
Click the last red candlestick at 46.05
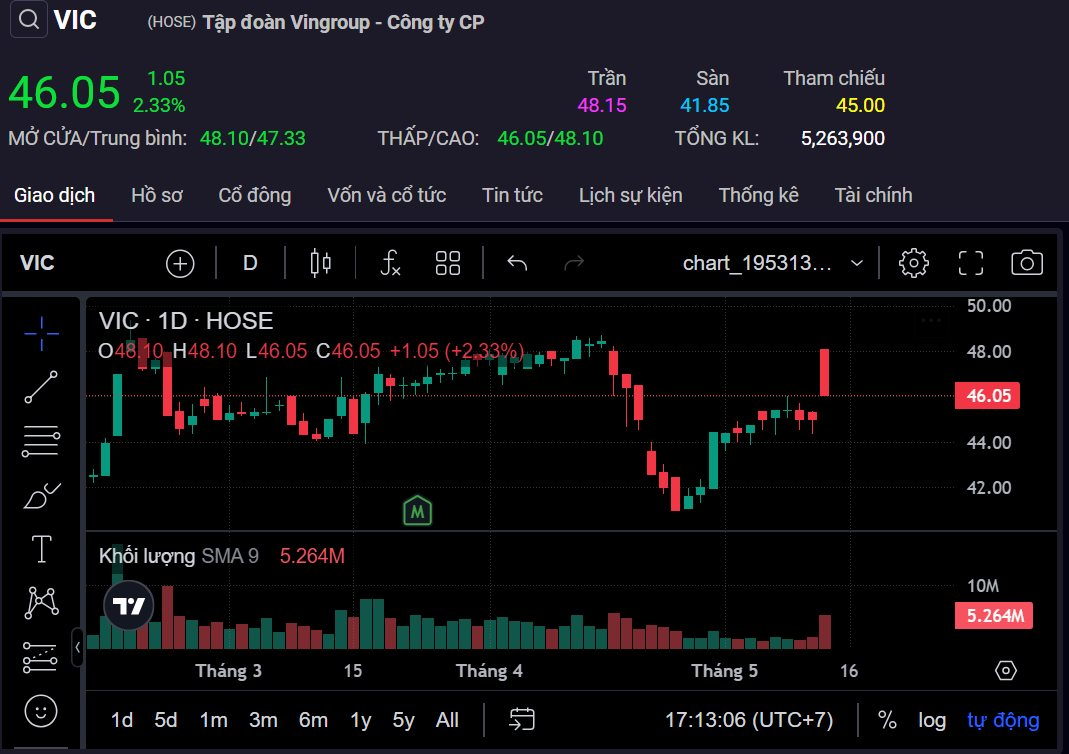click(824, 372)
